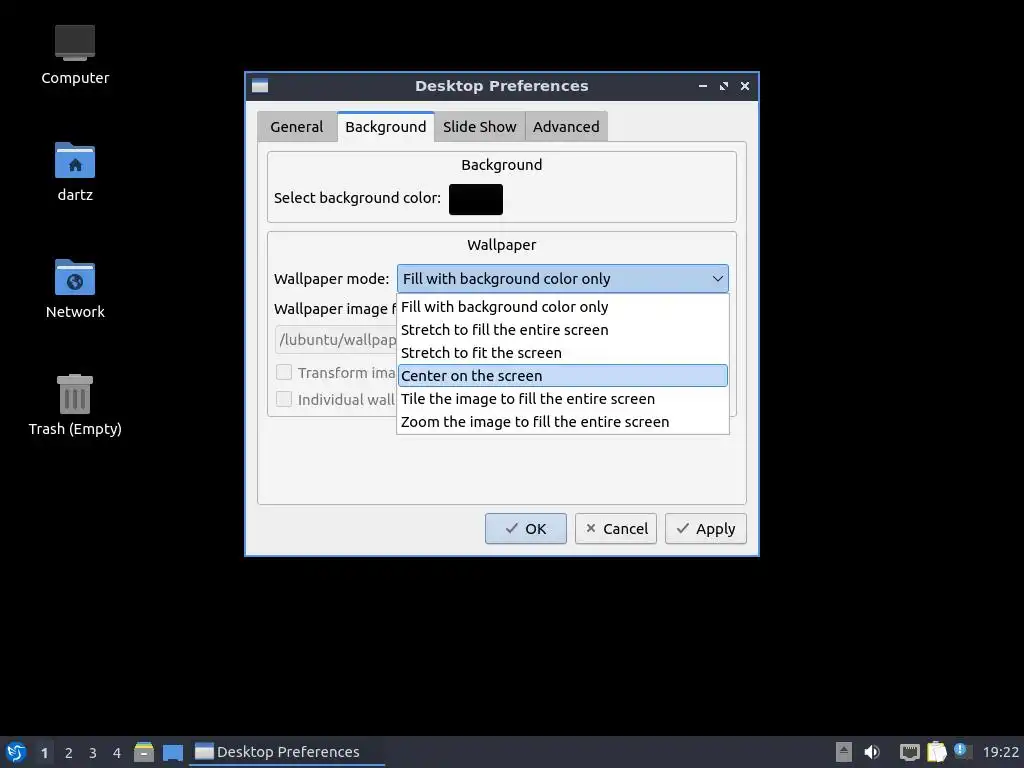Toggle the Individual wallpaper checkbox
1024x768 pixels.
pyautogui.click(x=283, y=399)
